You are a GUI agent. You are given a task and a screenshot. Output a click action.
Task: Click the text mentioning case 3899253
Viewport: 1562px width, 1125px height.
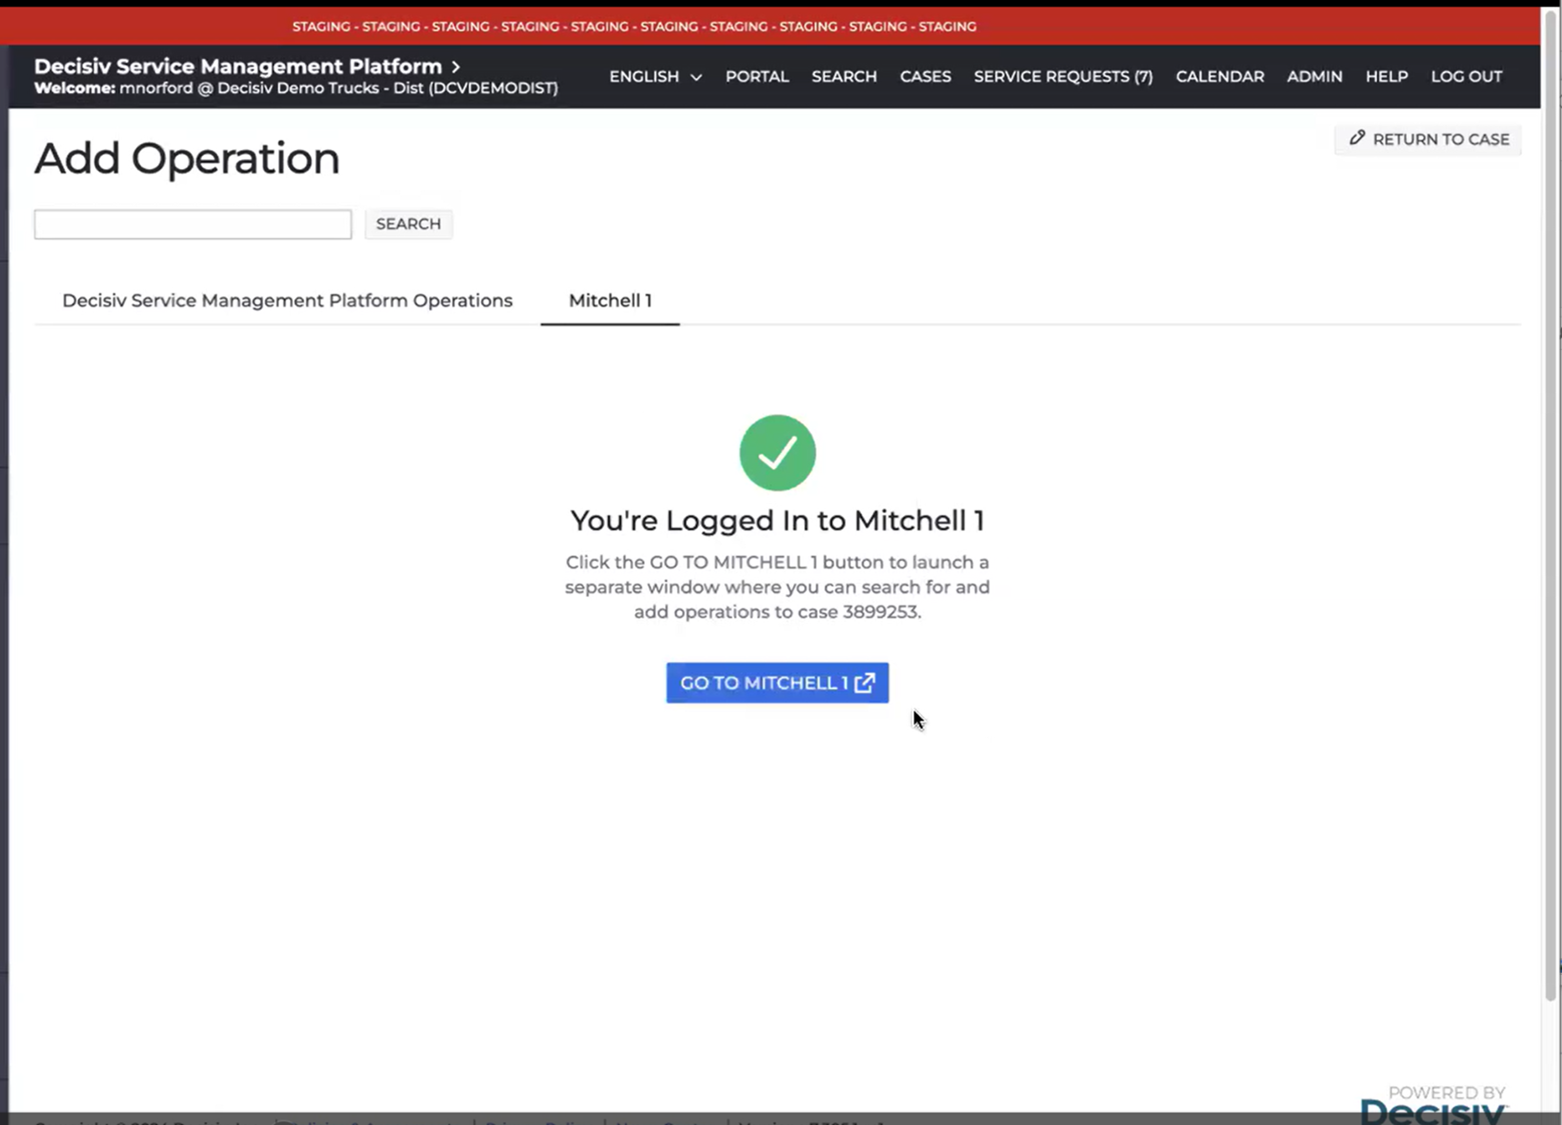tap(777, 587)
